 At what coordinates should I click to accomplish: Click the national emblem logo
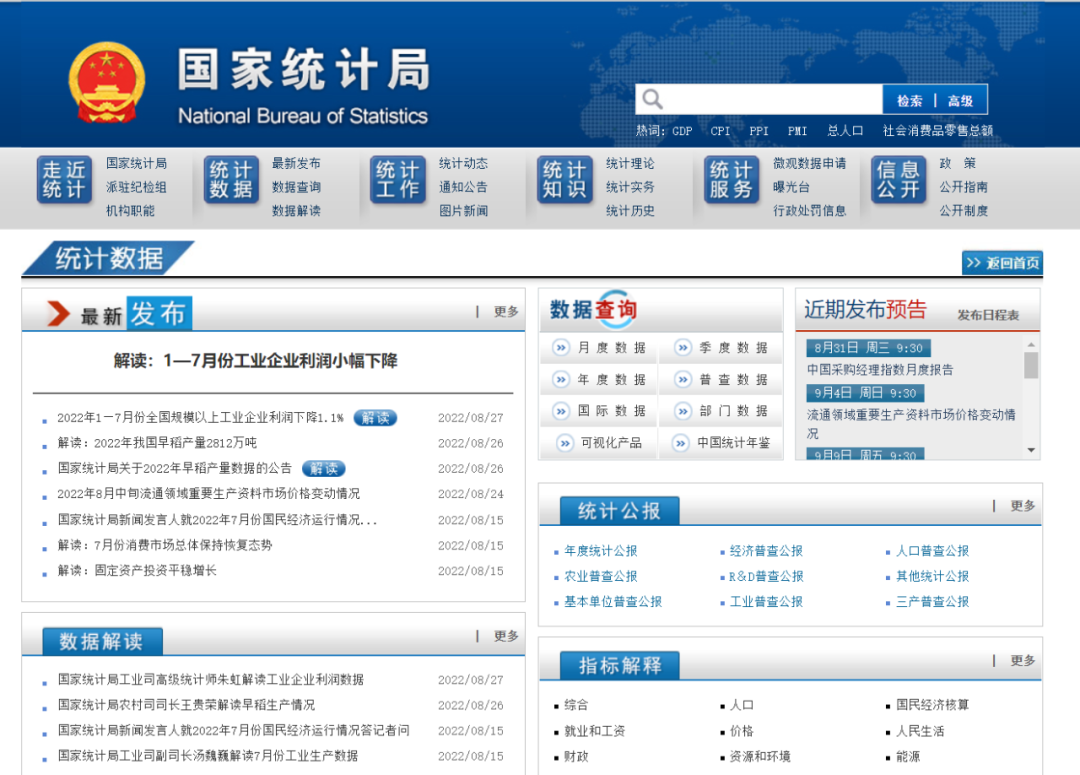click(x=107, y=83)
